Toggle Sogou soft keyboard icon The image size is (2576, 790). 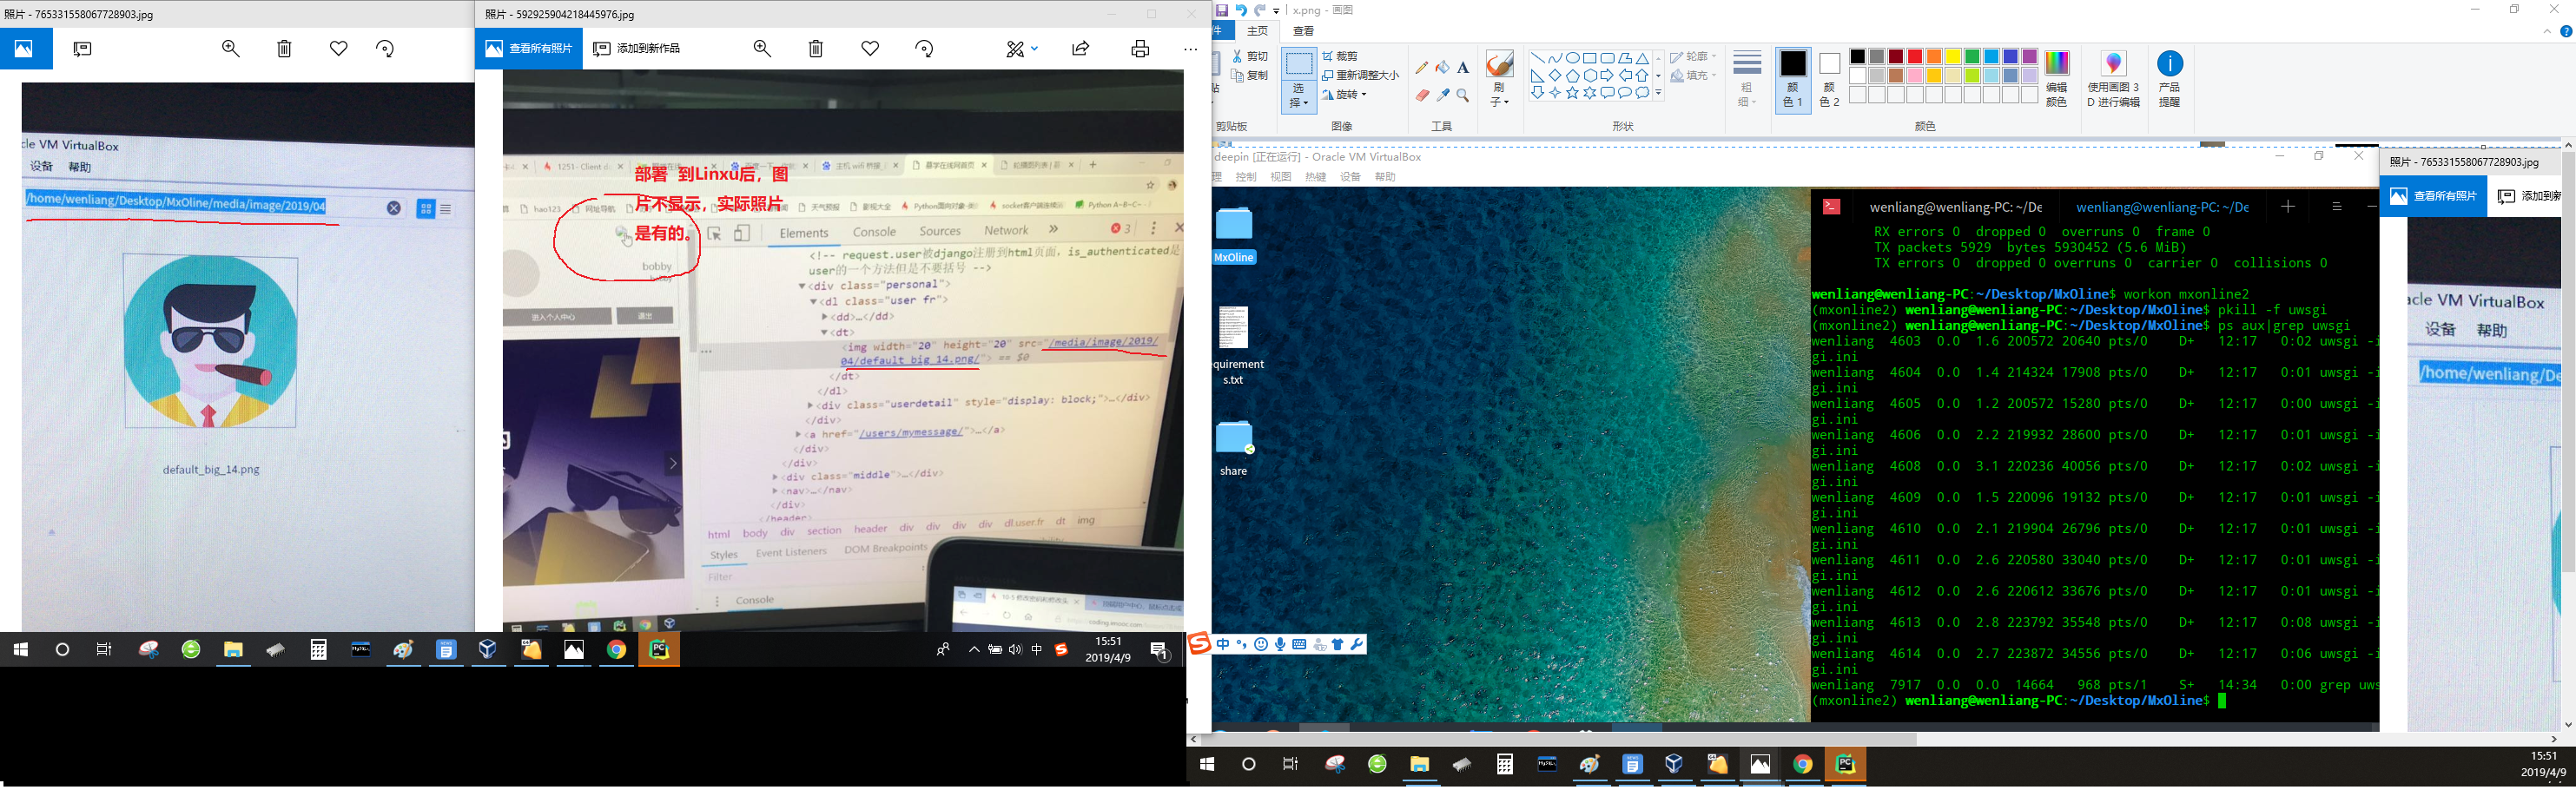pos(1299,645)
